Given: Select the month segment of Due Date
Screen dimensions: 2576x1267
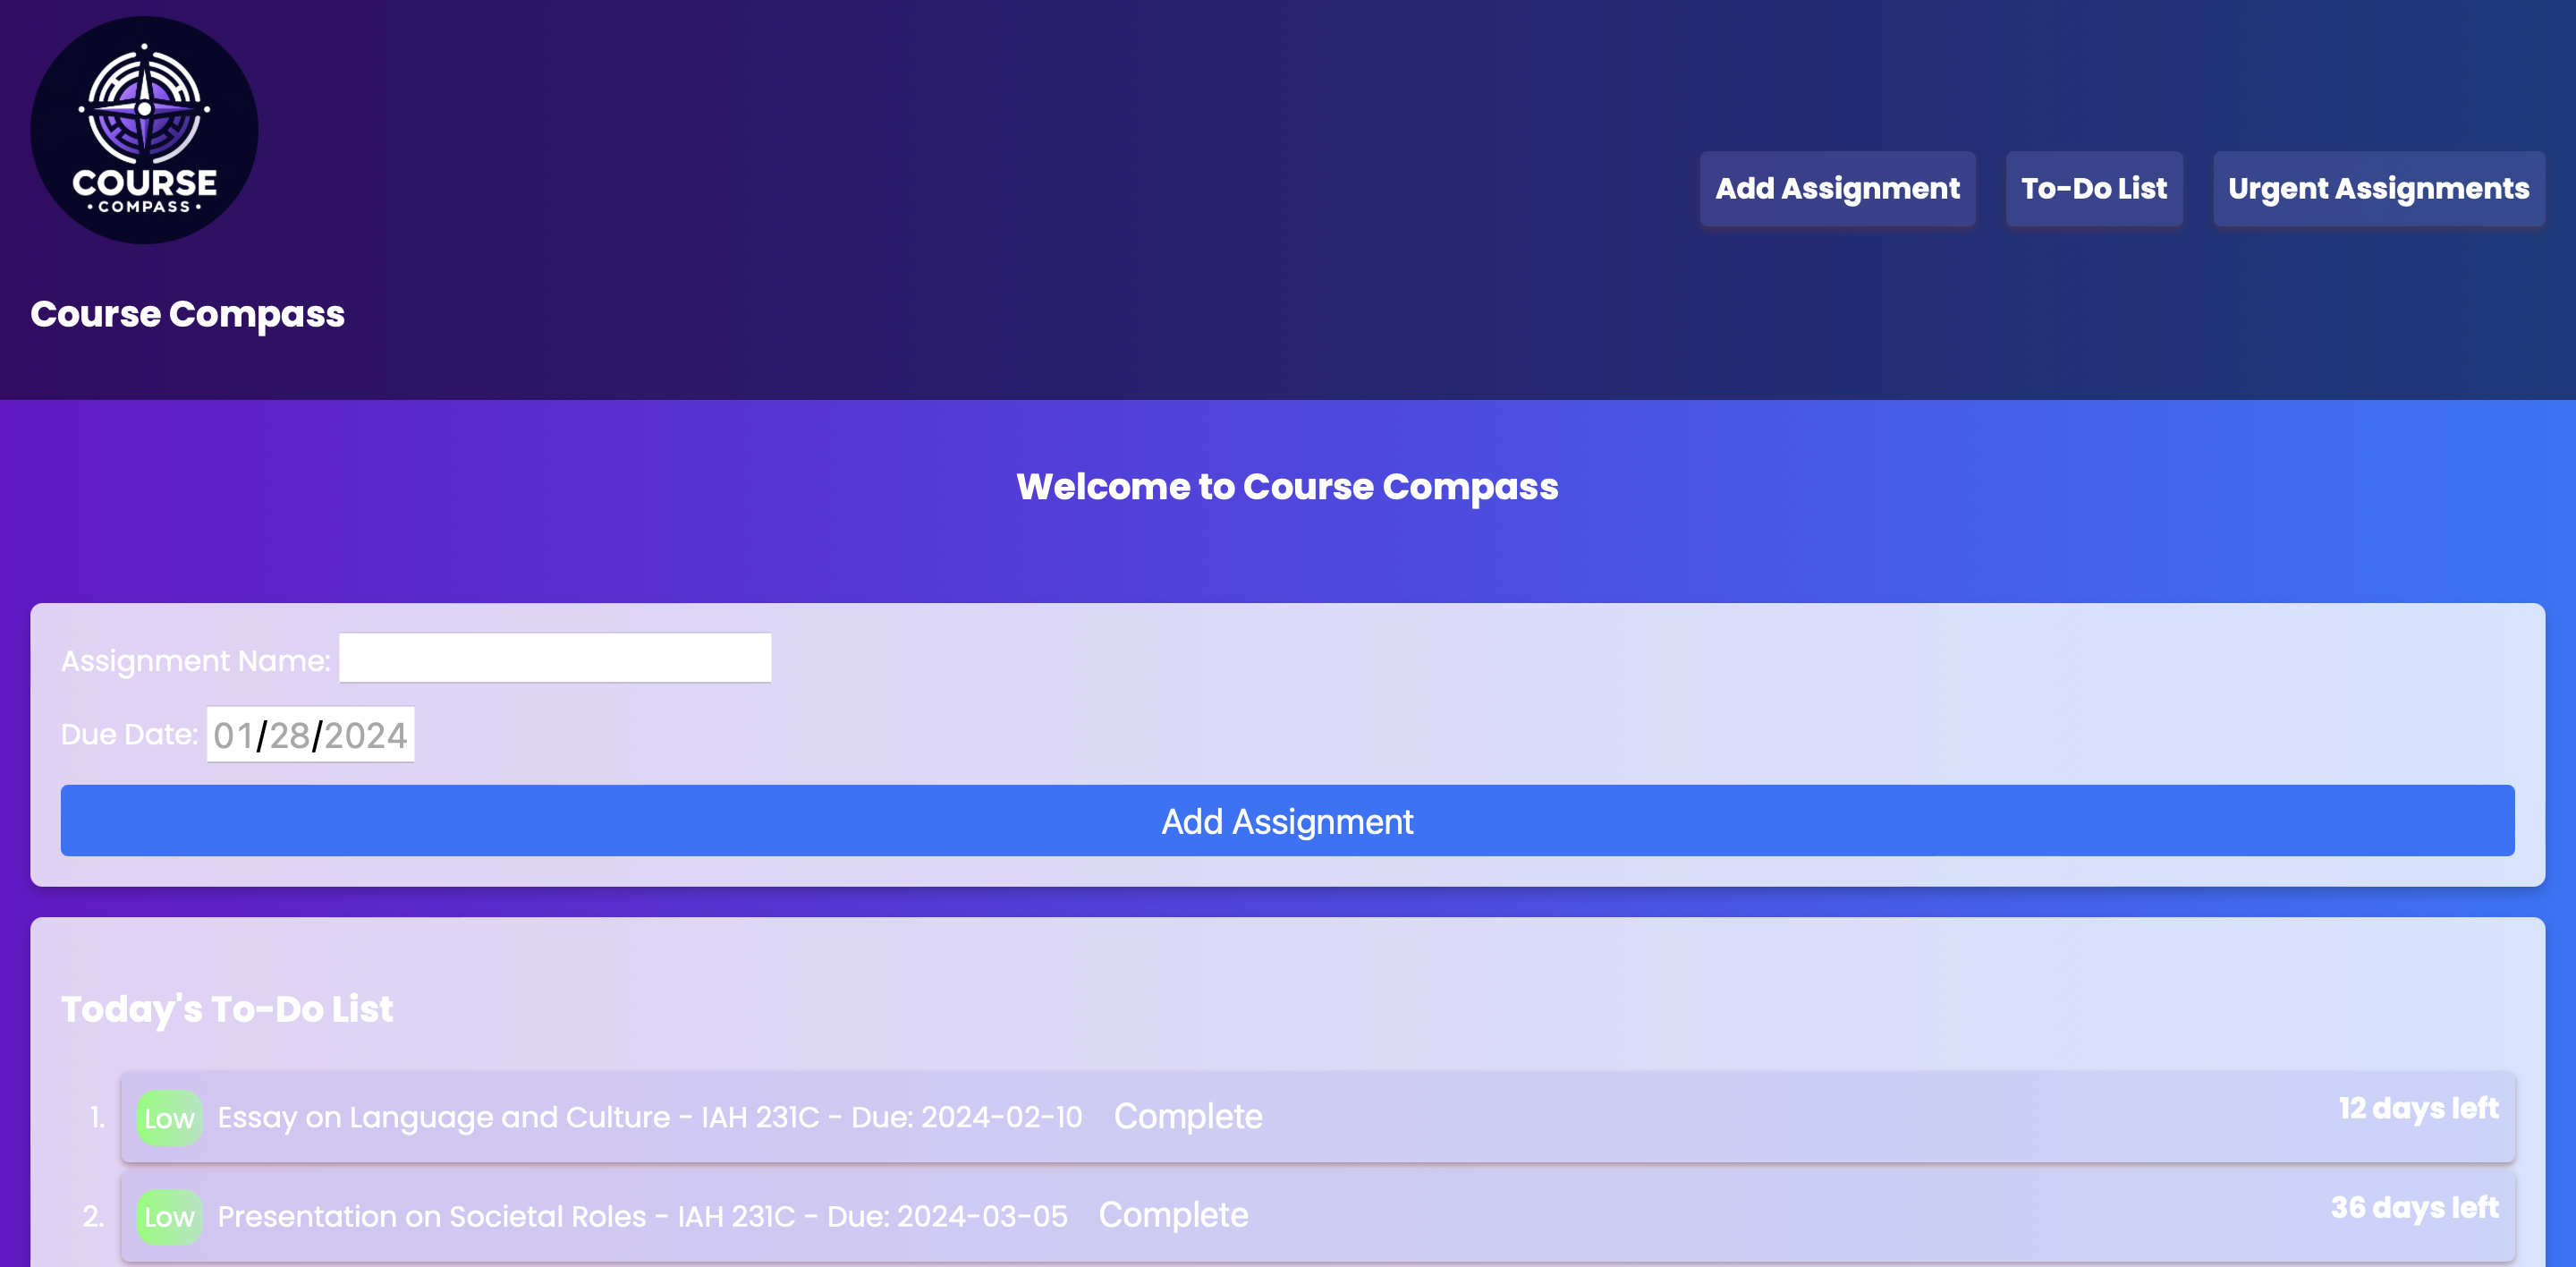Looking at the screenshot, I should coord(233,735).
